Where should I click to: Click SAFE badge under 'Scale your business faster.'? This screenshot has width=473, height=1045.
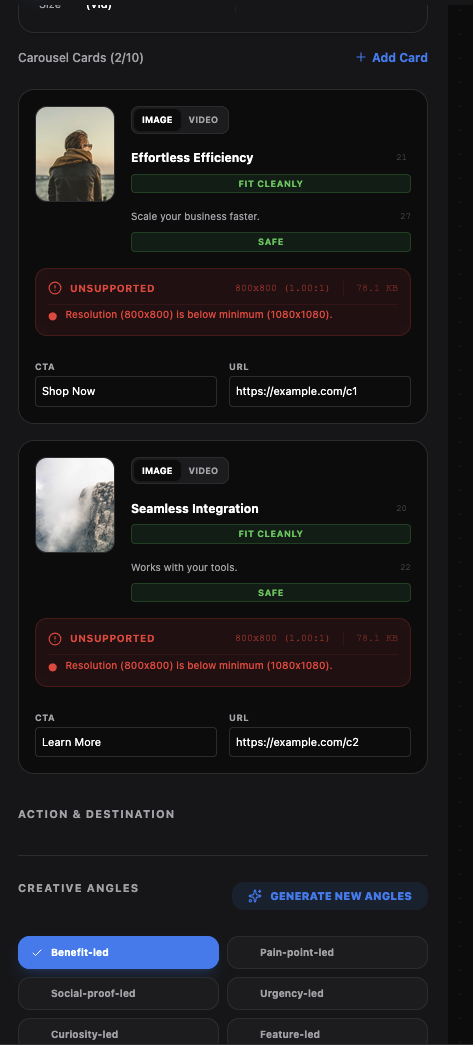click(270, 242)
